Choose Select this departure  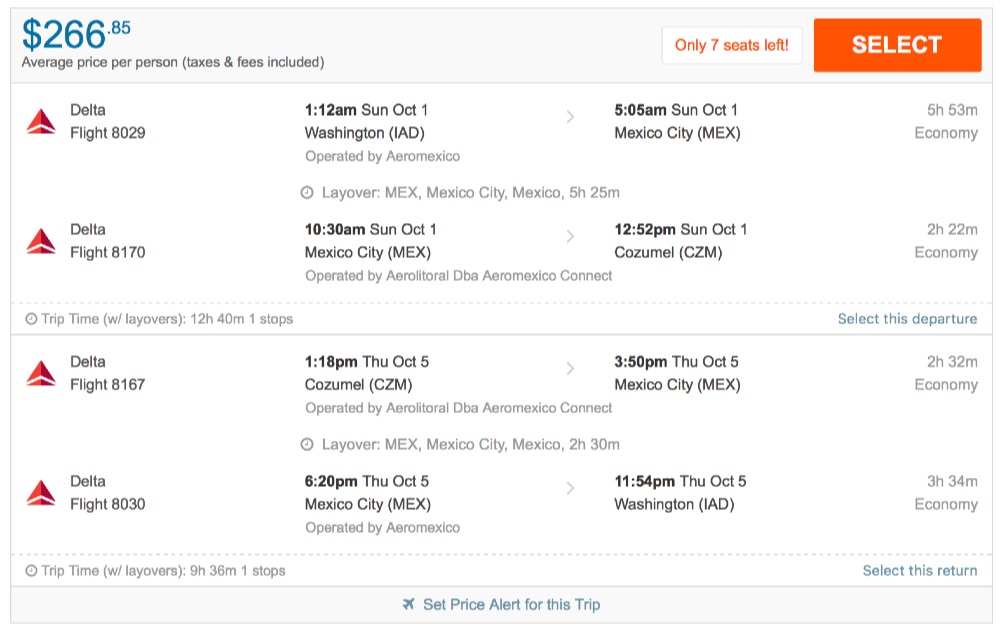pyautogui.click(x=907, y=318)
